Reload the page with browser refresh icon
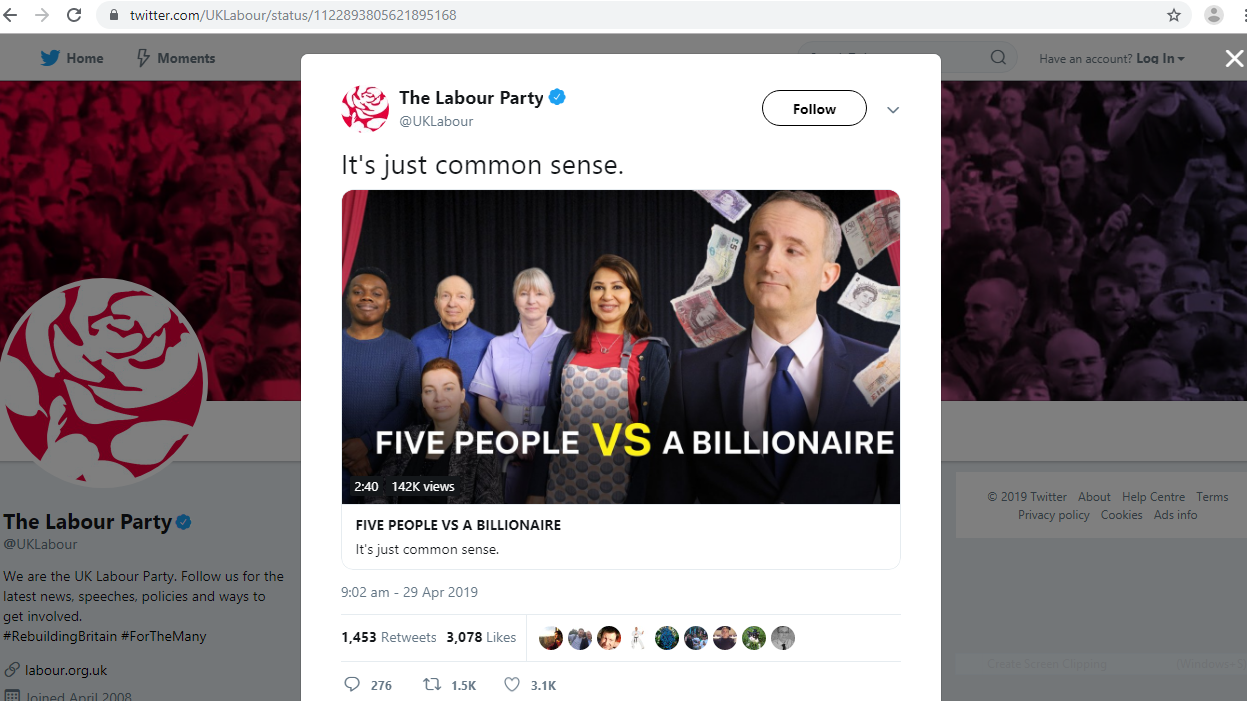 click(x=74, y=15)
